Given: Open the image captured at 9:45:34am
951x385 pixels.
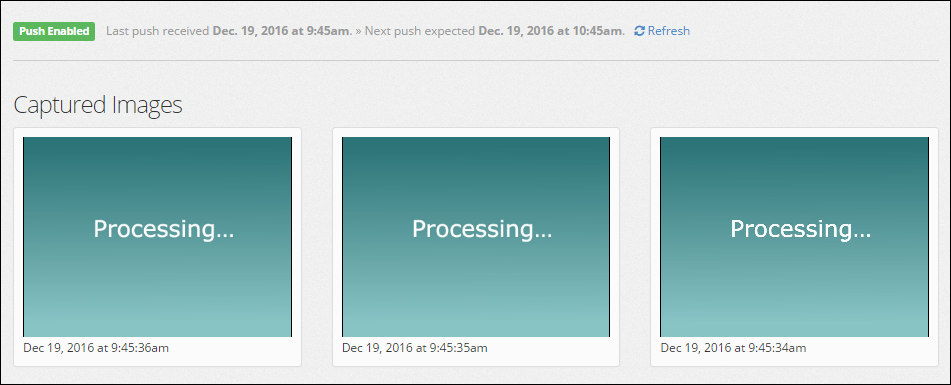Looking at the screenshot, I should tap(795, 236).
